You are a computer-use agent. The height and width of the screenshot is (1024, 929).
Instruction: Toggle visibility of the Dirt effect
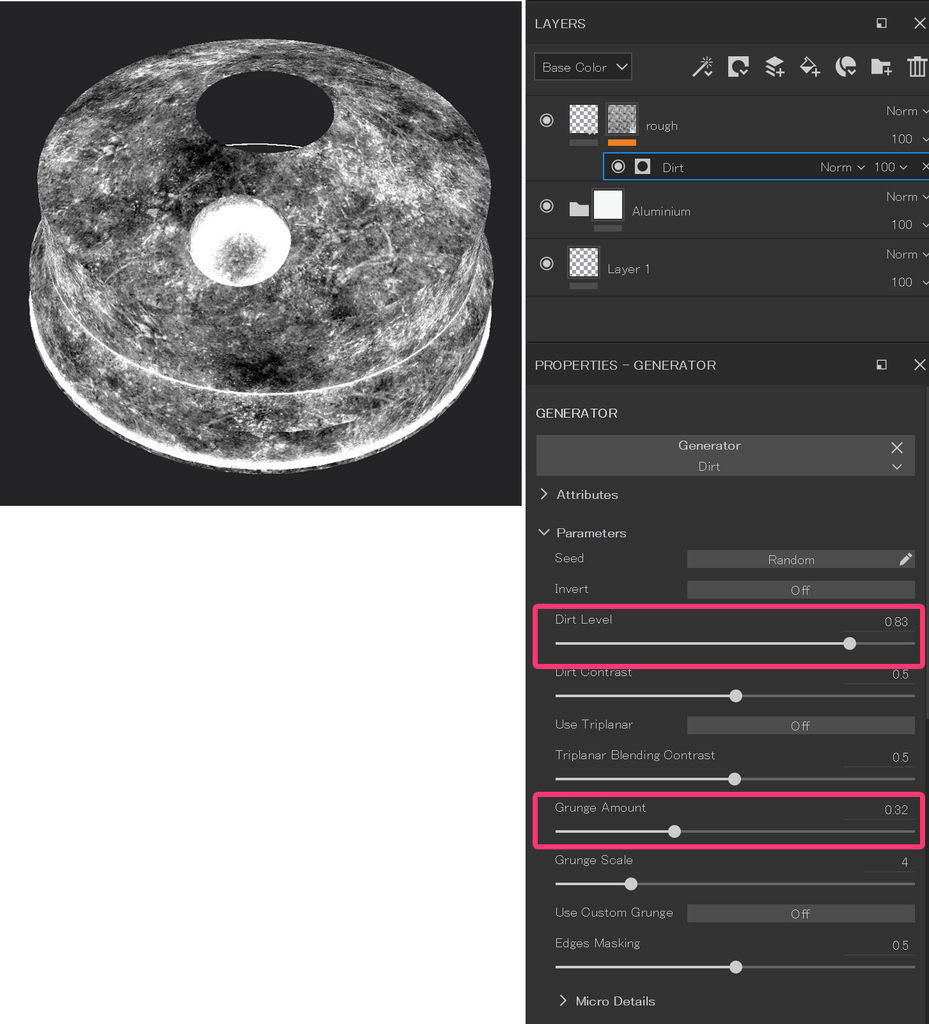coord(618,167)
